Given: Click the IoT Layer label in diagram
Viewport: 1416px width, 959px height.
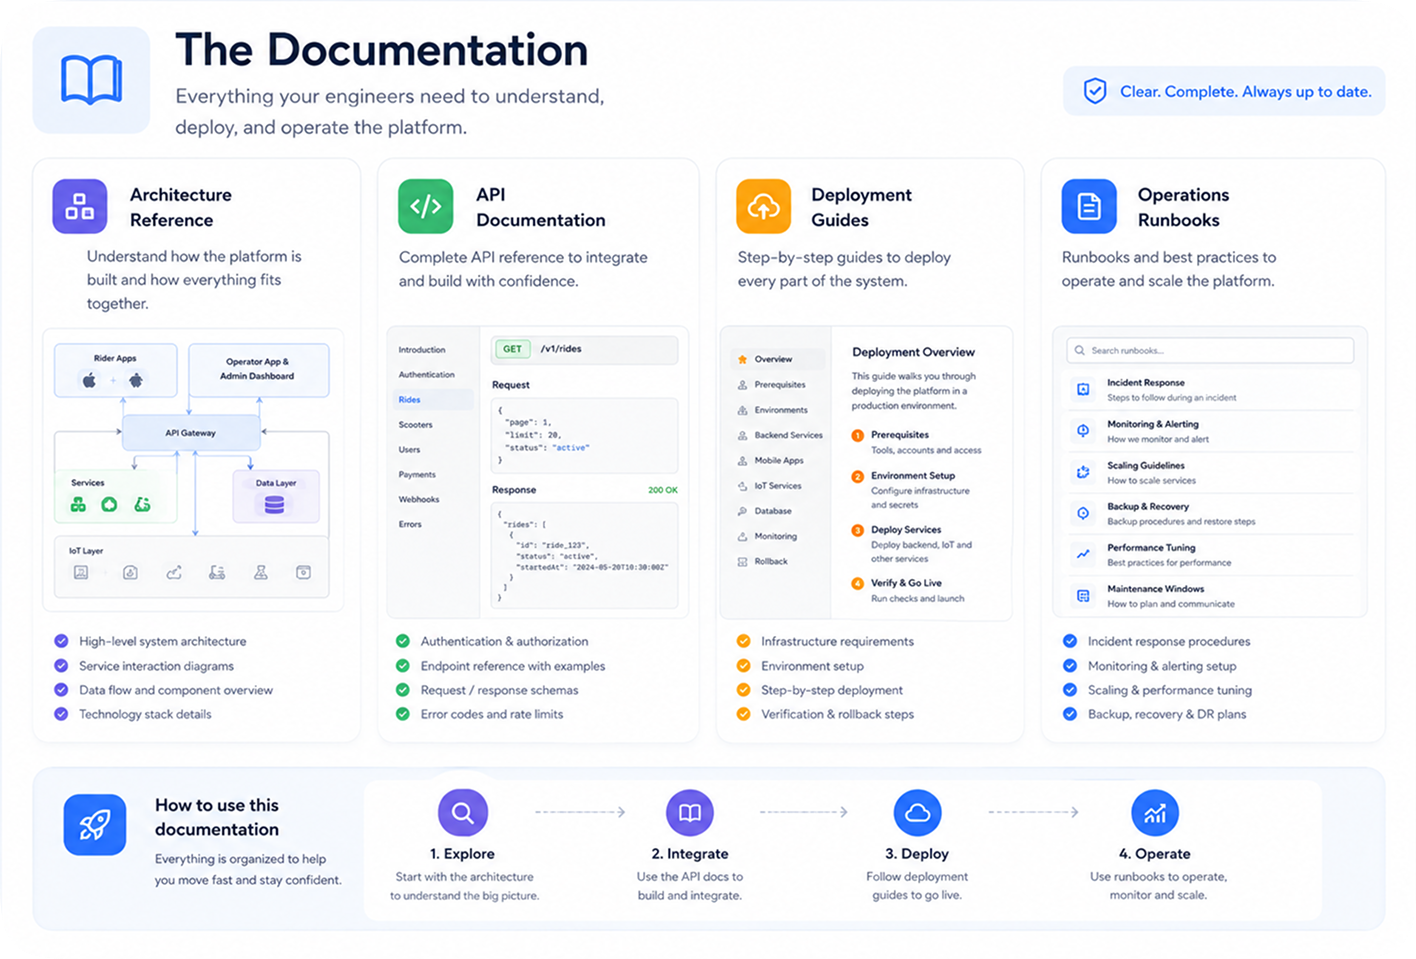Looking at the screenshot, I should pyautogui.click(x=86, y=551).
